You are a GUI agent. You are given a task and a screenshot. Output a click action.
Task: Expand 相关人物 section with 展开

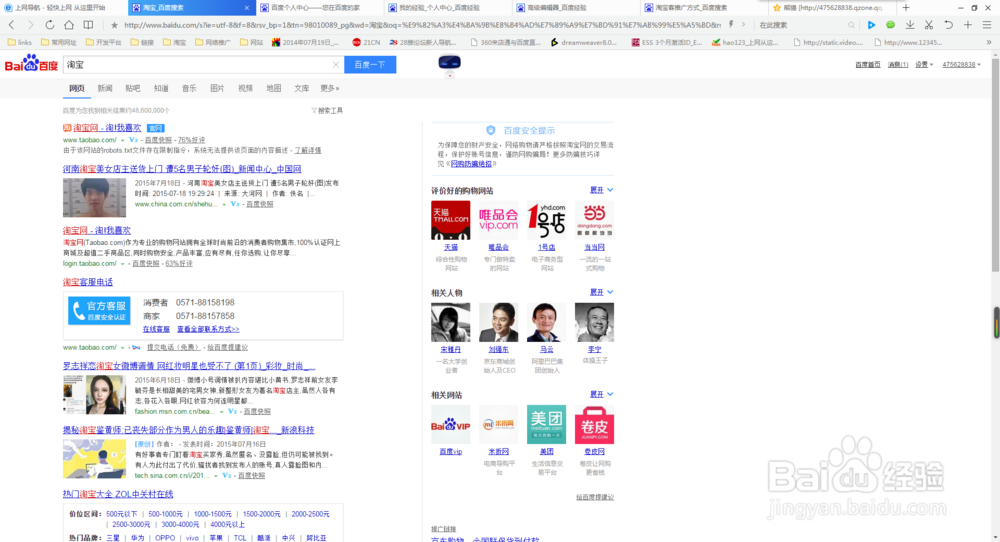pos(601,292)
